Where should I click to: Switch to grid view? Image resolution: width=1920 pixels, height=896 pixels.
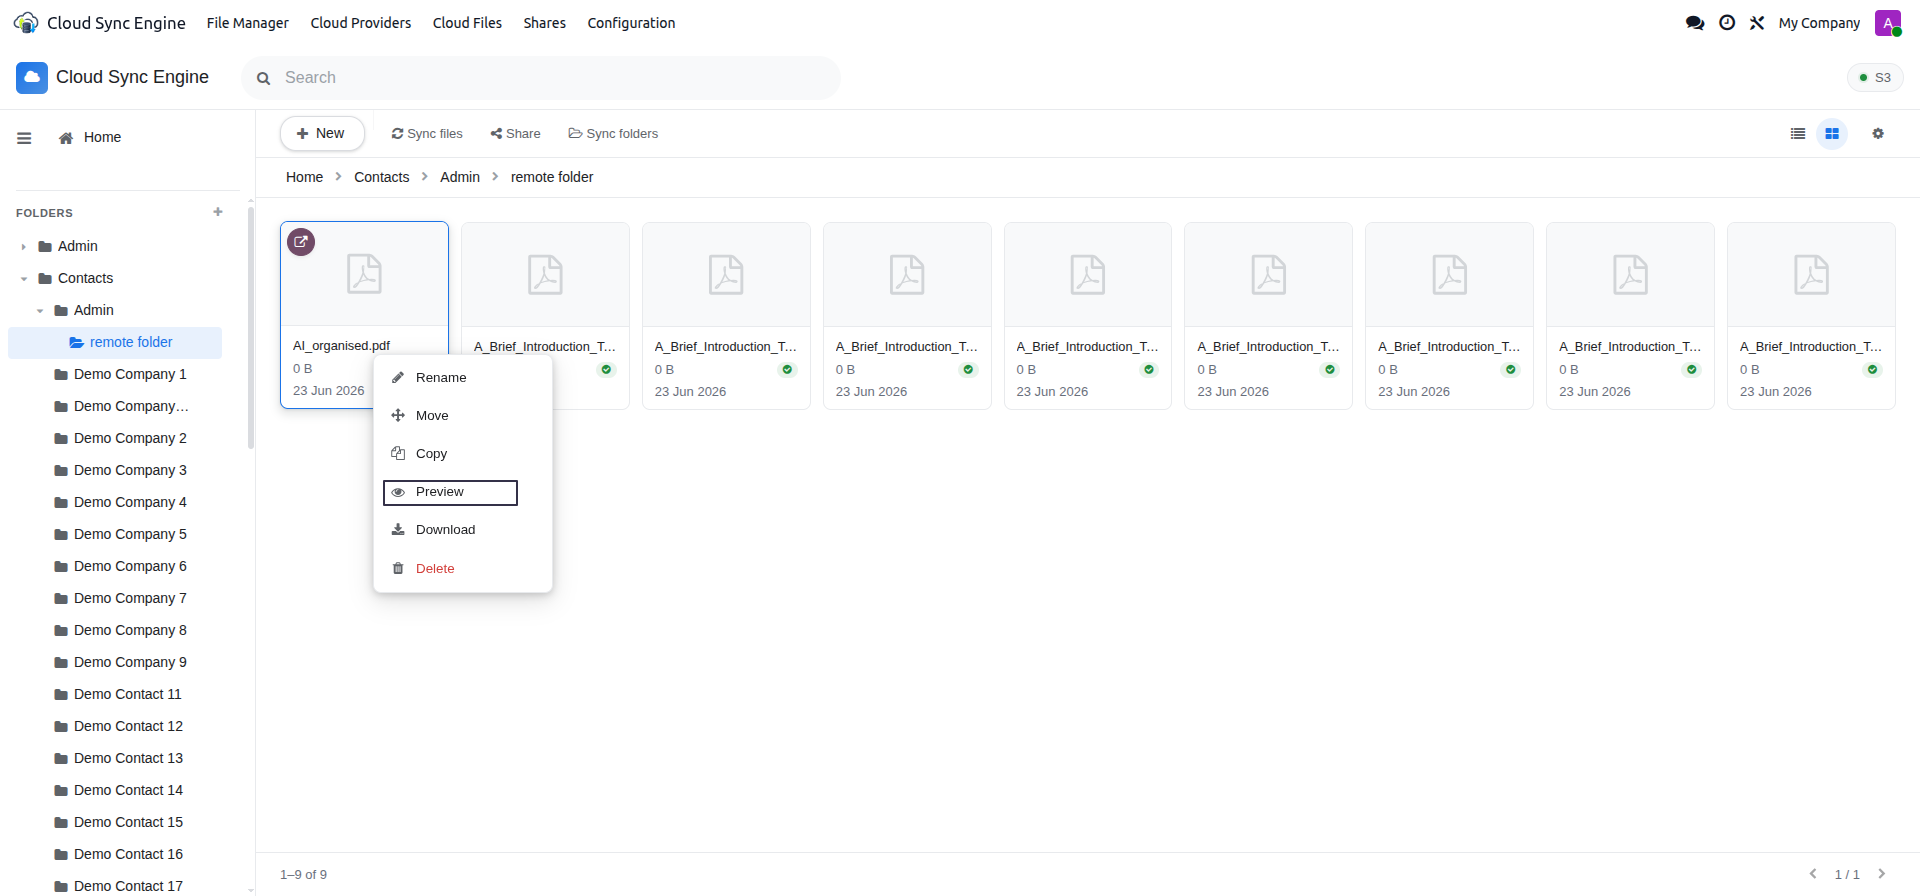click(x=1832, y=134)
